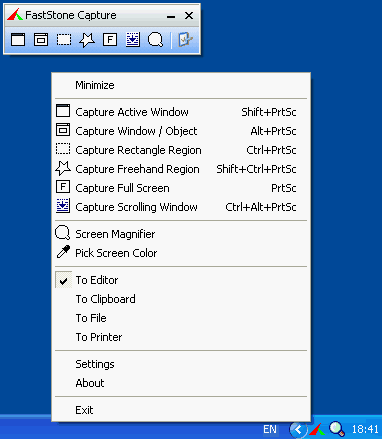Click Capture Full Screen 'F' toolbar icon
The image size is (382, 439).
click(x=110, y=40)
